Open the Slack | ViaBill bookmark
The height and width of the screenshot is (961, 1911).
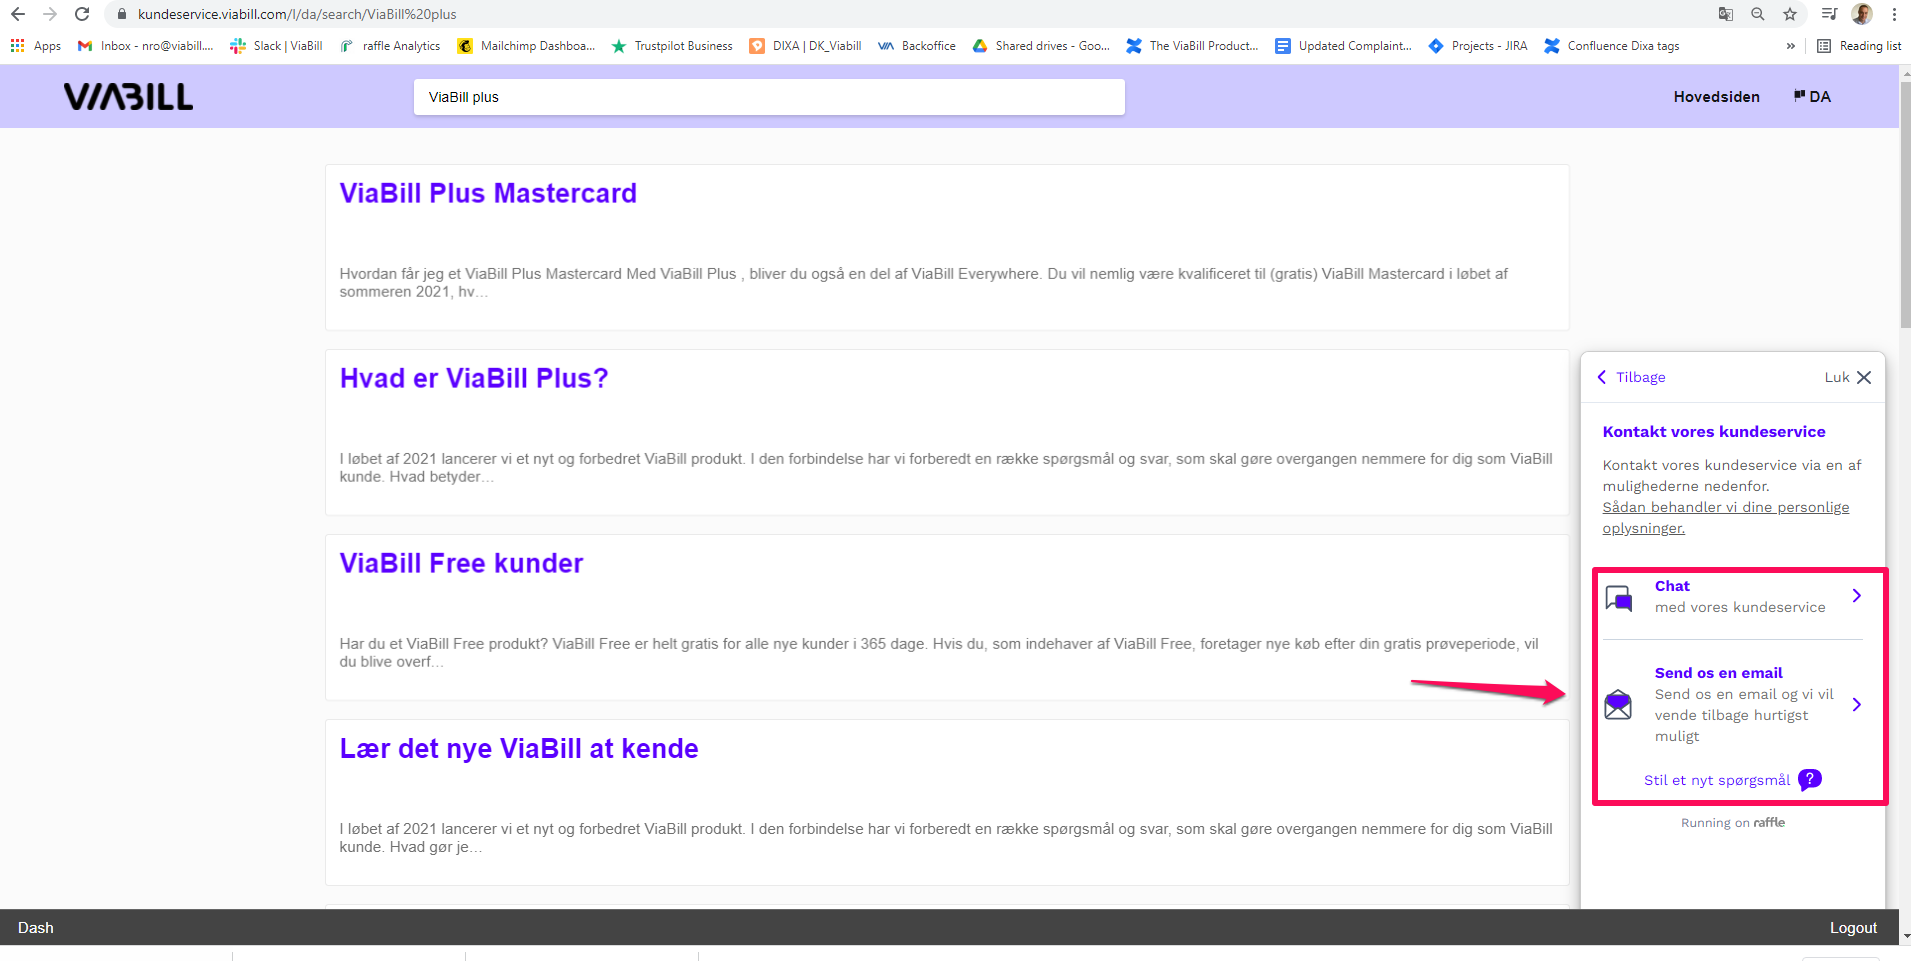click(x=276, y=46)
